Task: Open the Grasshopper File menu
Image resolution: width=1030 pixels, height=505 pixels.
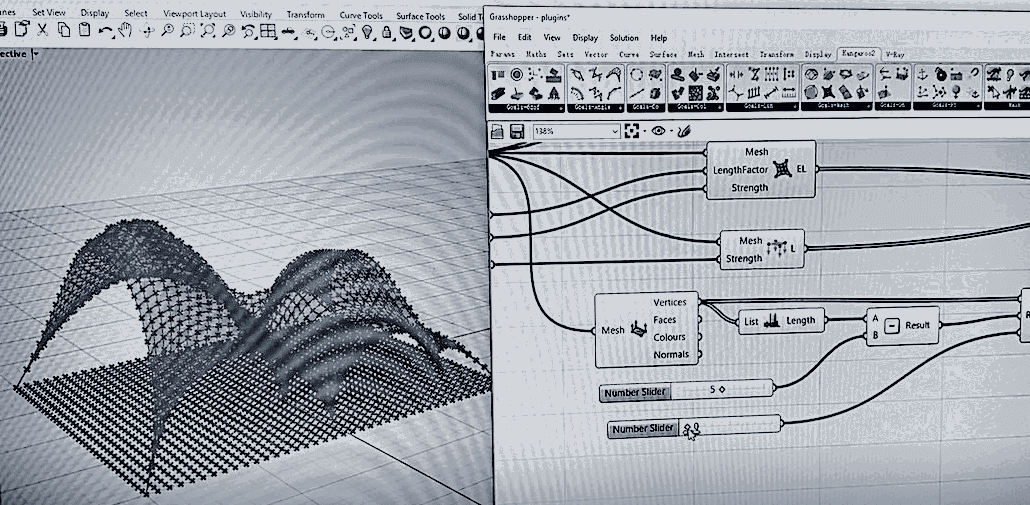Action: pyautogui.click(x=499, y=37)
